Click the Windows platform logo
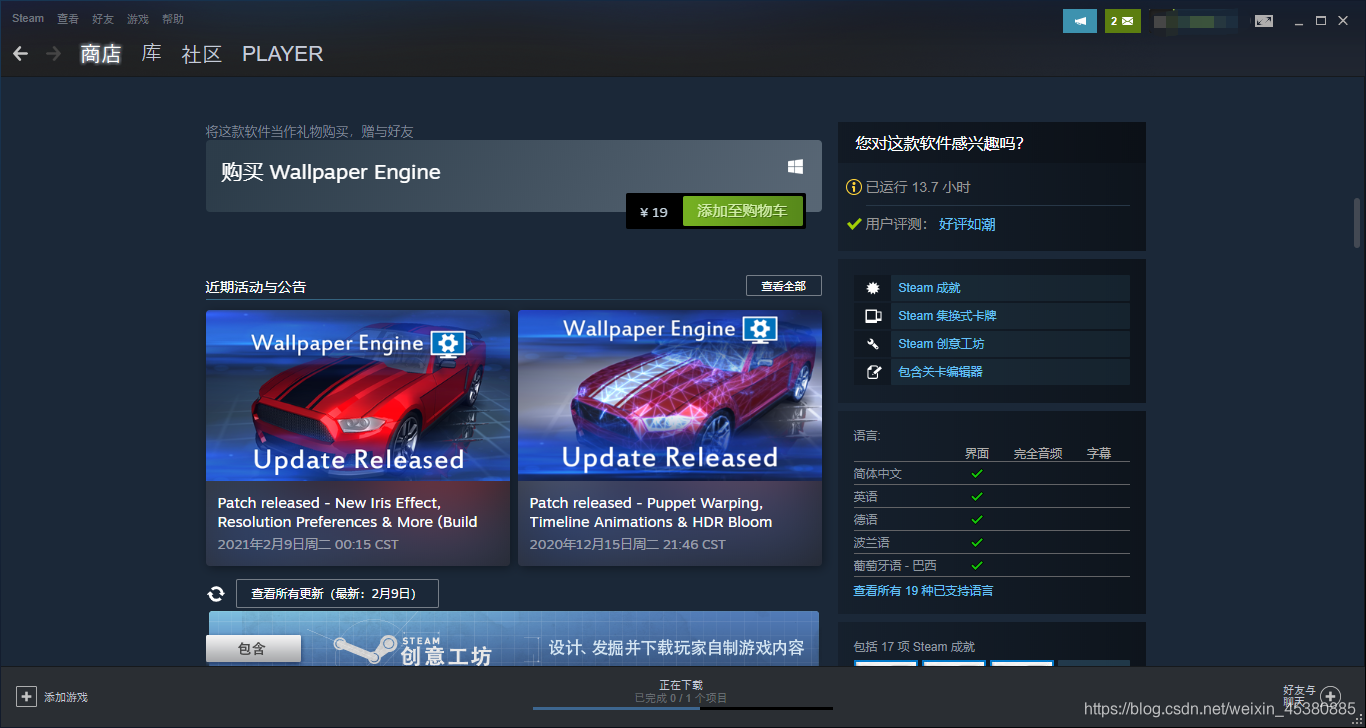This screenshot has width=1366, height=728. [795, 166]
